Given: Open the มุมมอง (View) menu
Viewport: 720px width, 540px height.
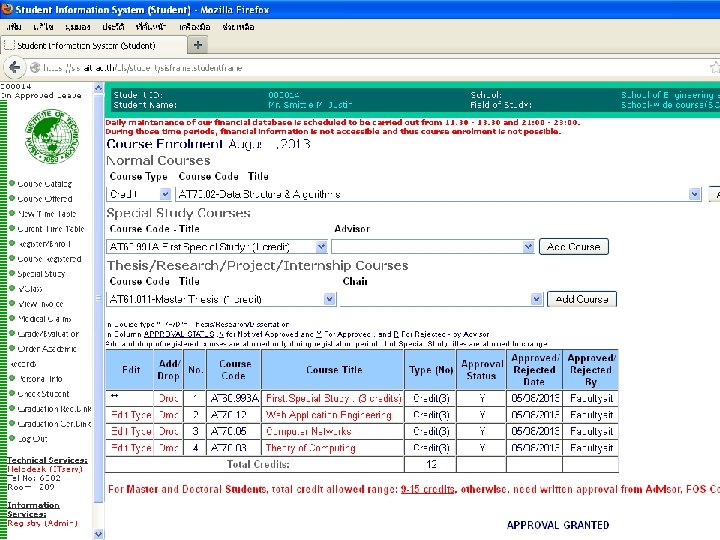Looking at the screenshot, I should tap(78, 27).
